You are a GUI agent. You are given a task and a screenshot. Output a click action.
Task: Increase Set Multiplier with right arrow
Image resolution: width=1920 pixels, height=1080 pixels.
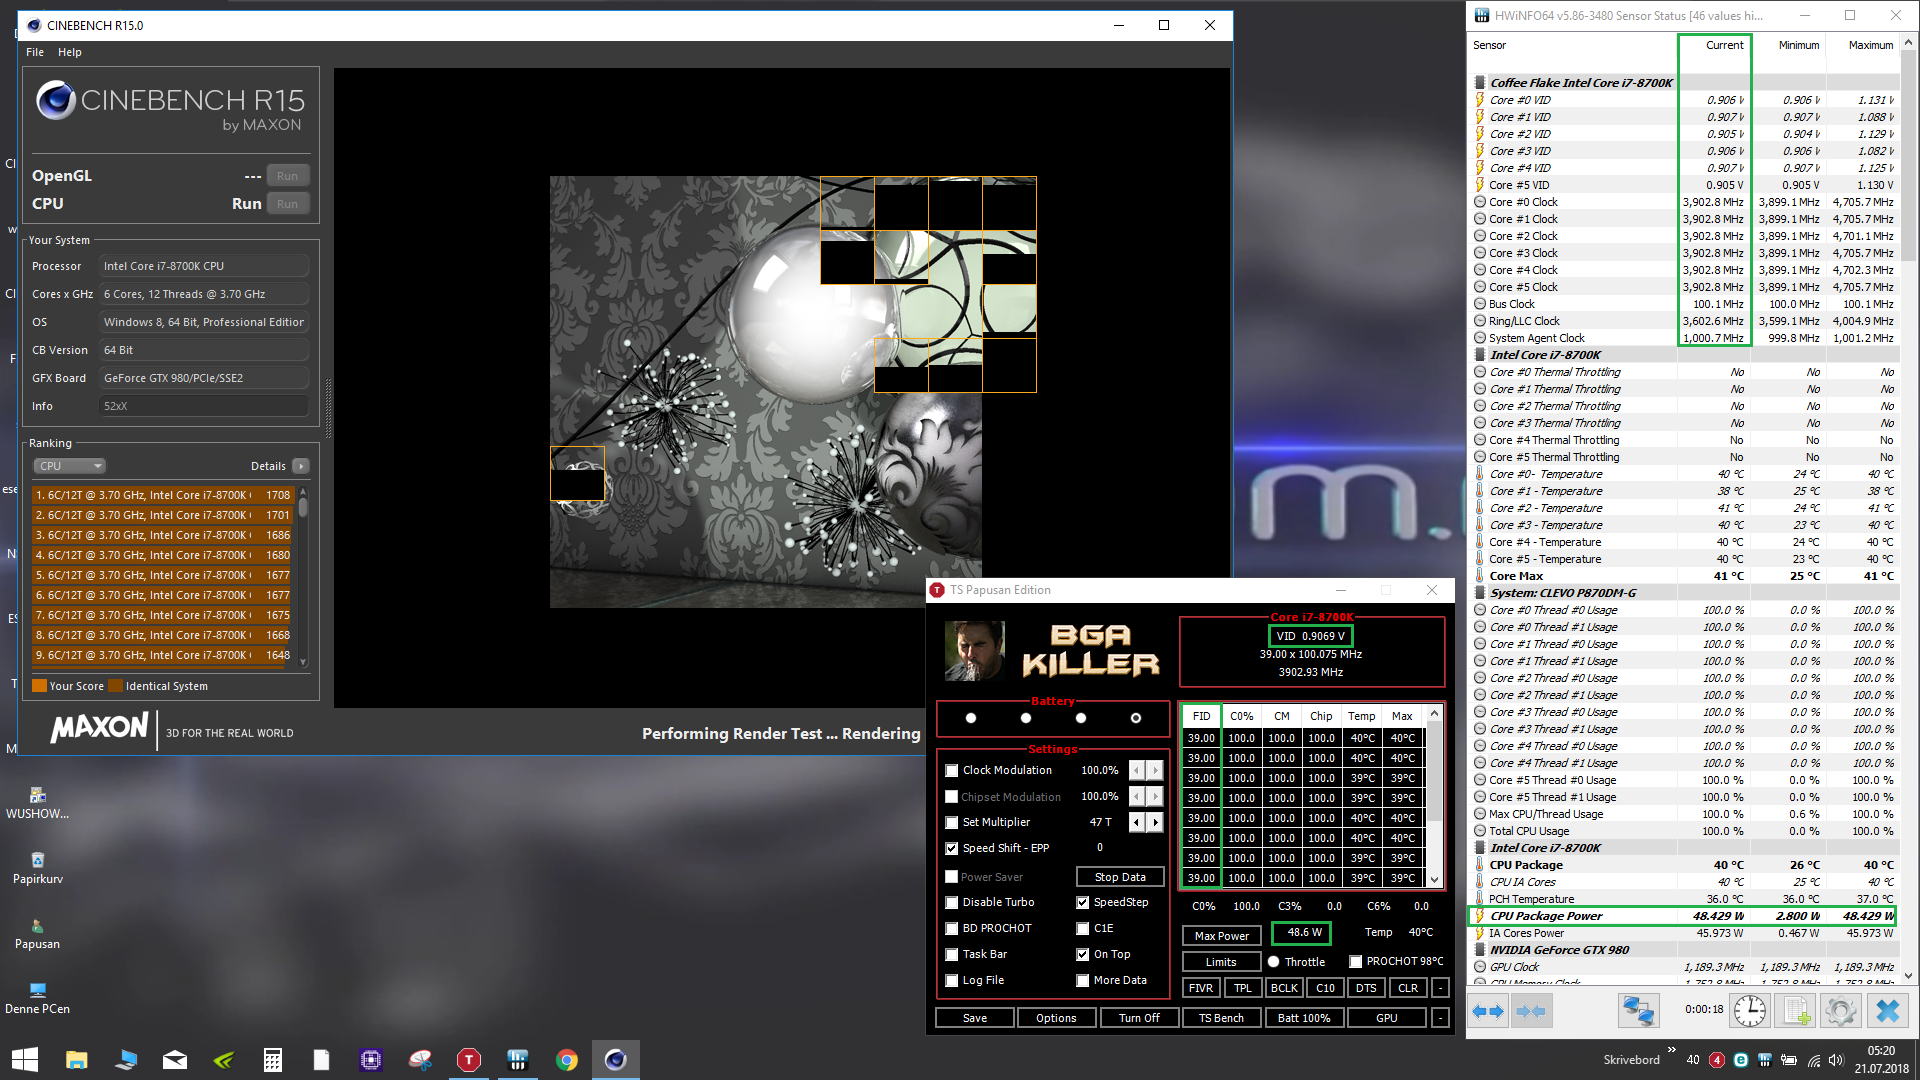pos(1155,822)
